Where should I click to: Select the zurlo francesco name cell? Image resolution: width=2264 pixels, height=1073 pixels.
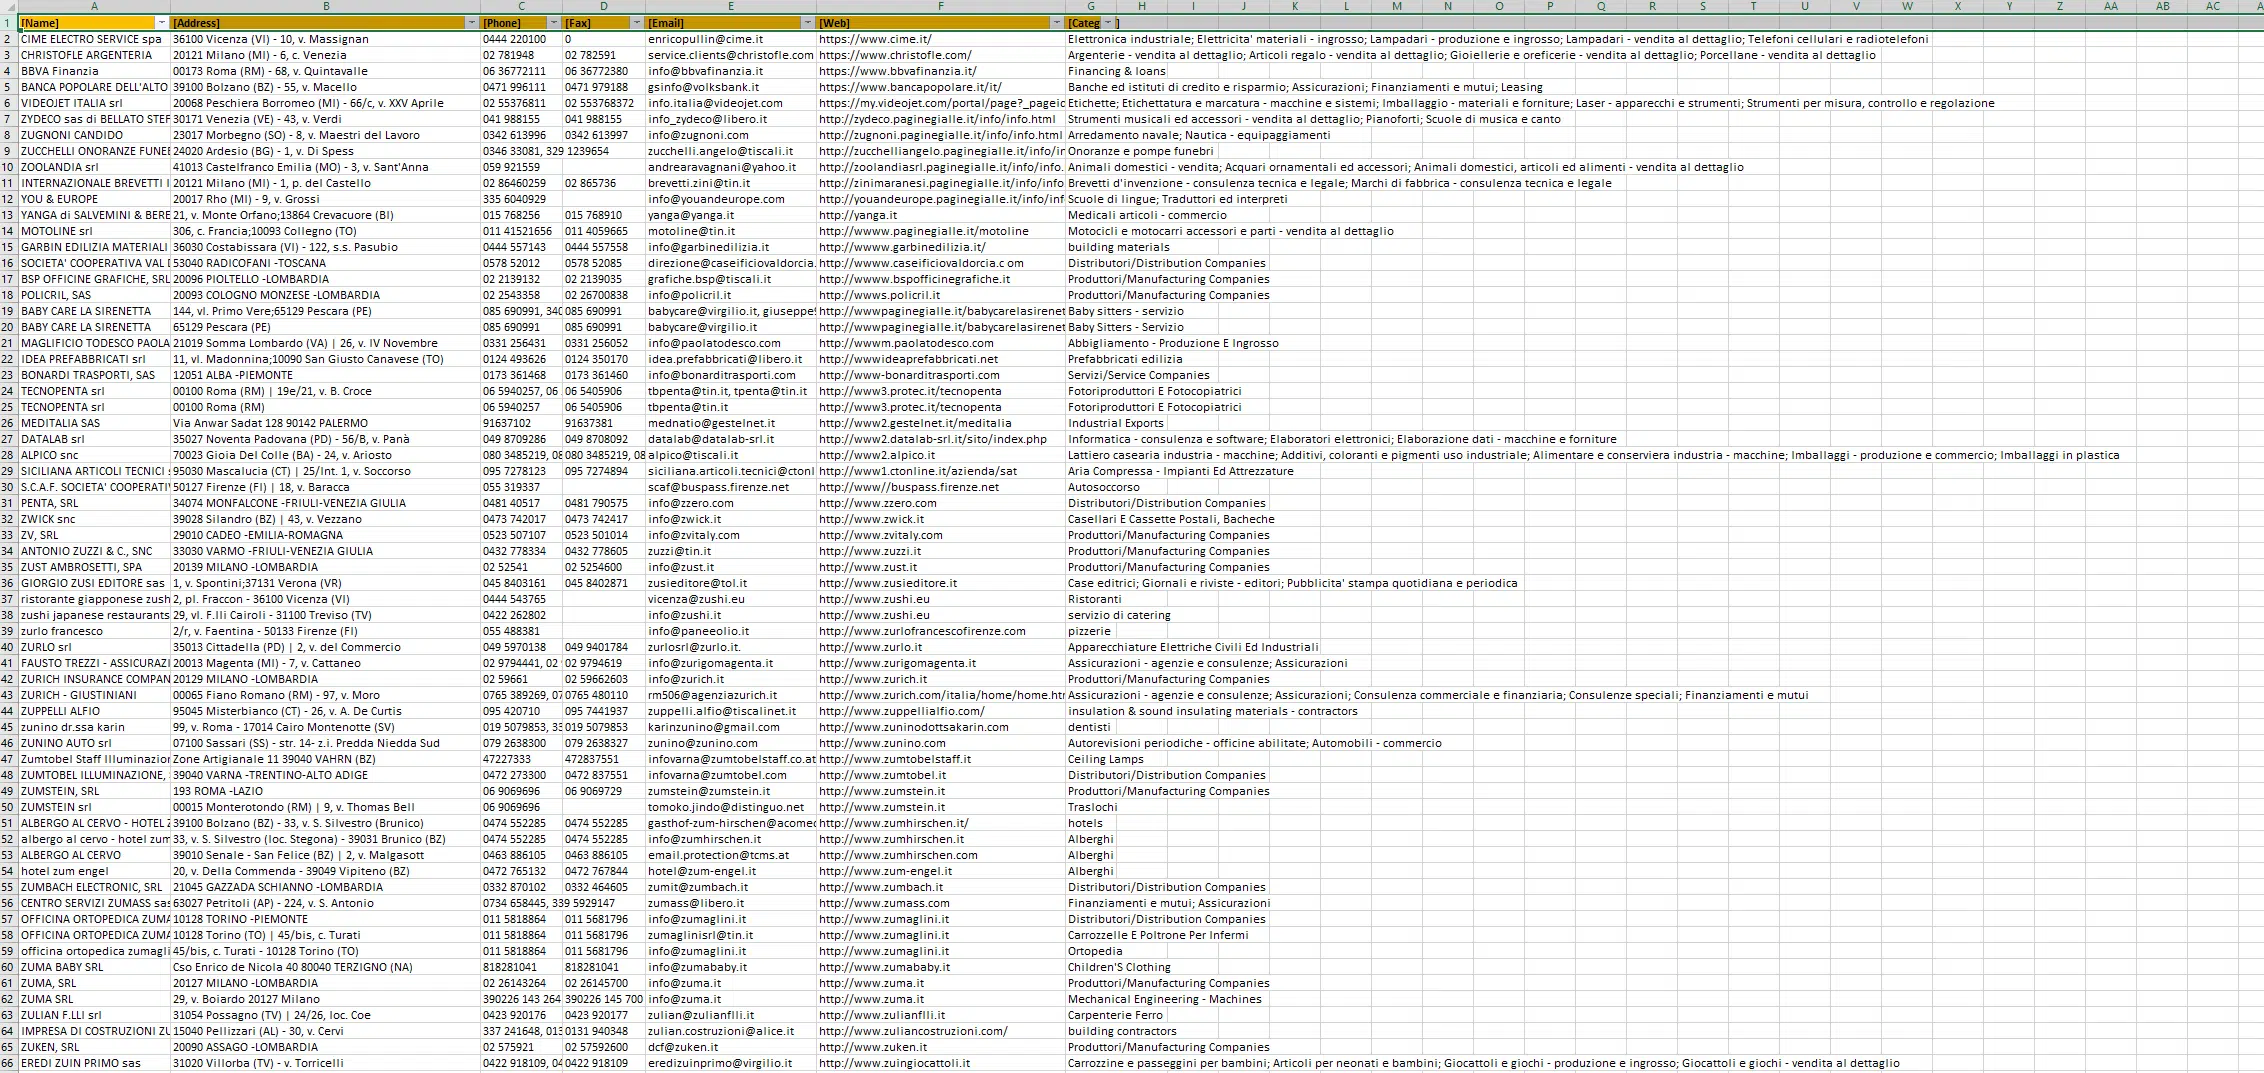pyautogui.click(x=94, y=631)
